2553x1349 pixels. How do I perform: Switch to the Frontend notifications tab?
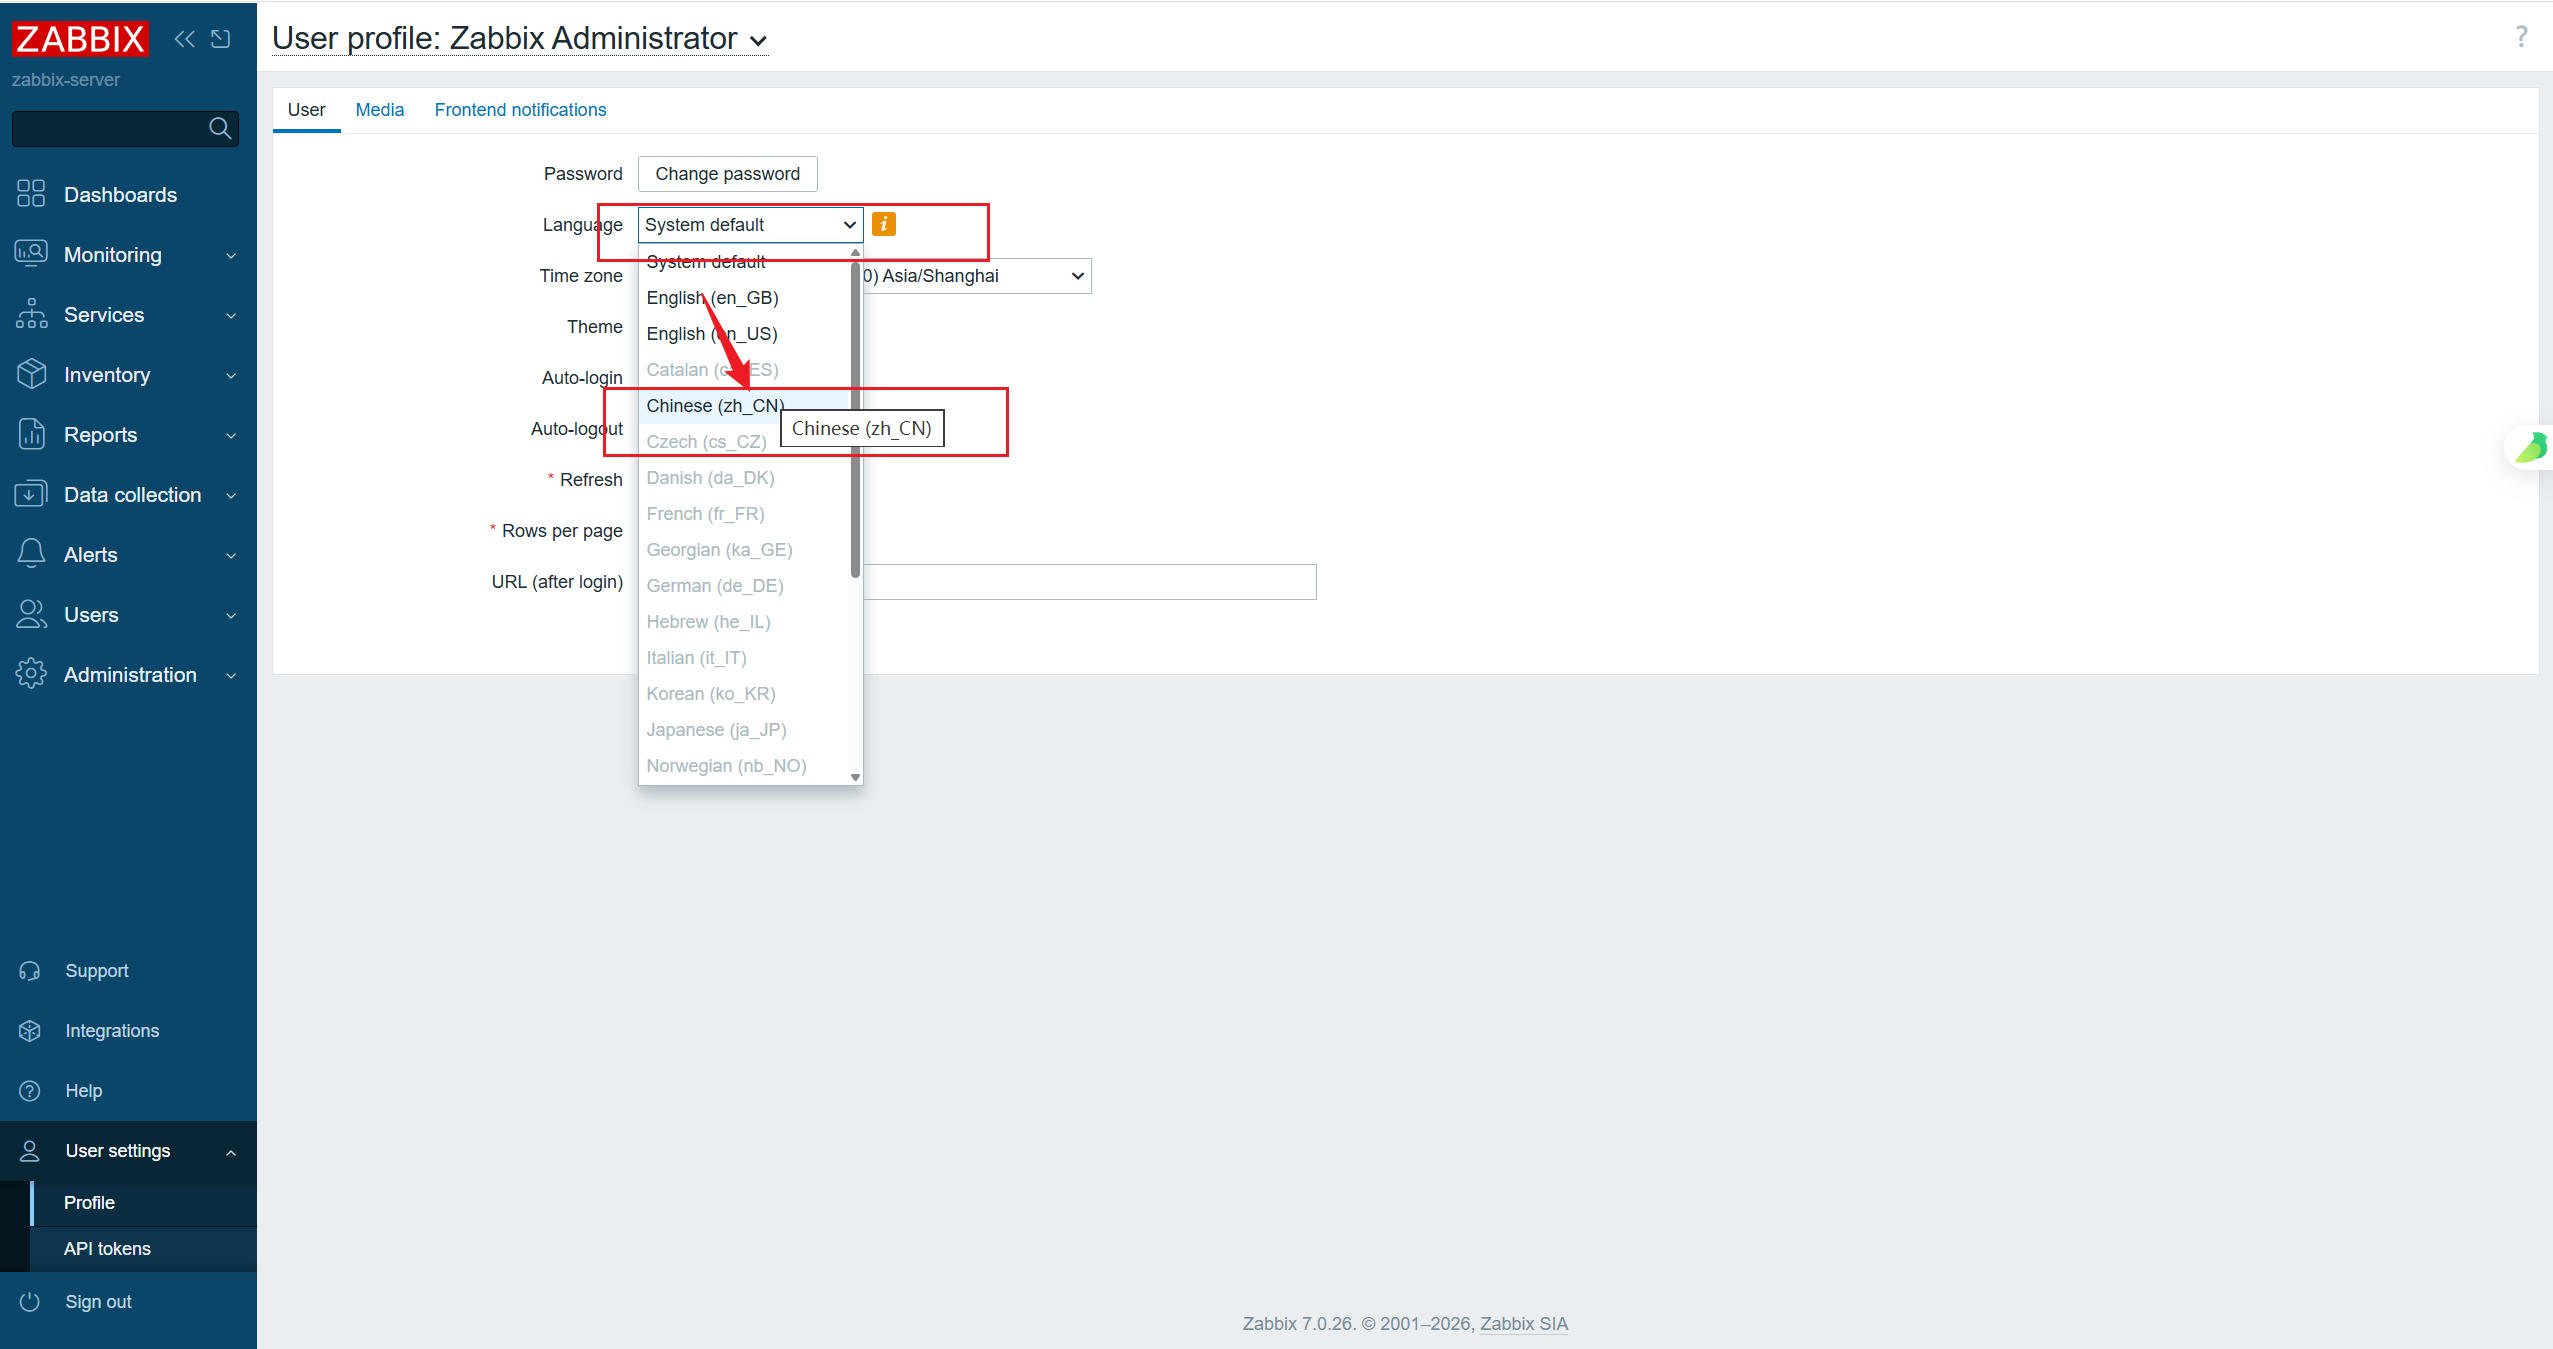point(520,110)
